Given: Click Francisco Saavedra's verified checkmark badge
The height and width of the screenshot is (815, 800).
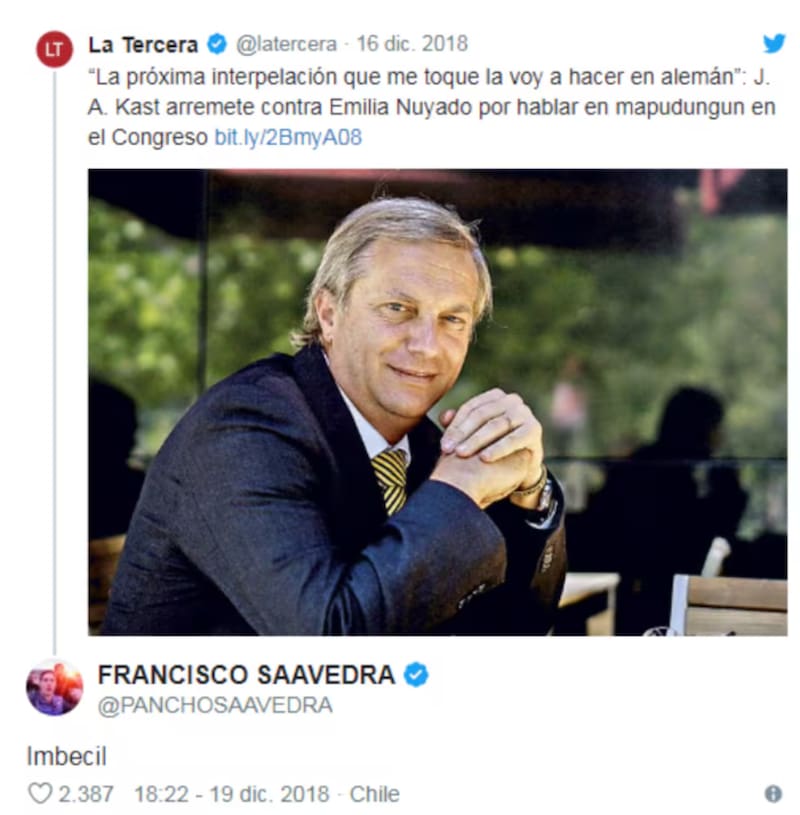Looking at the screenshot, I should [416, 675].
